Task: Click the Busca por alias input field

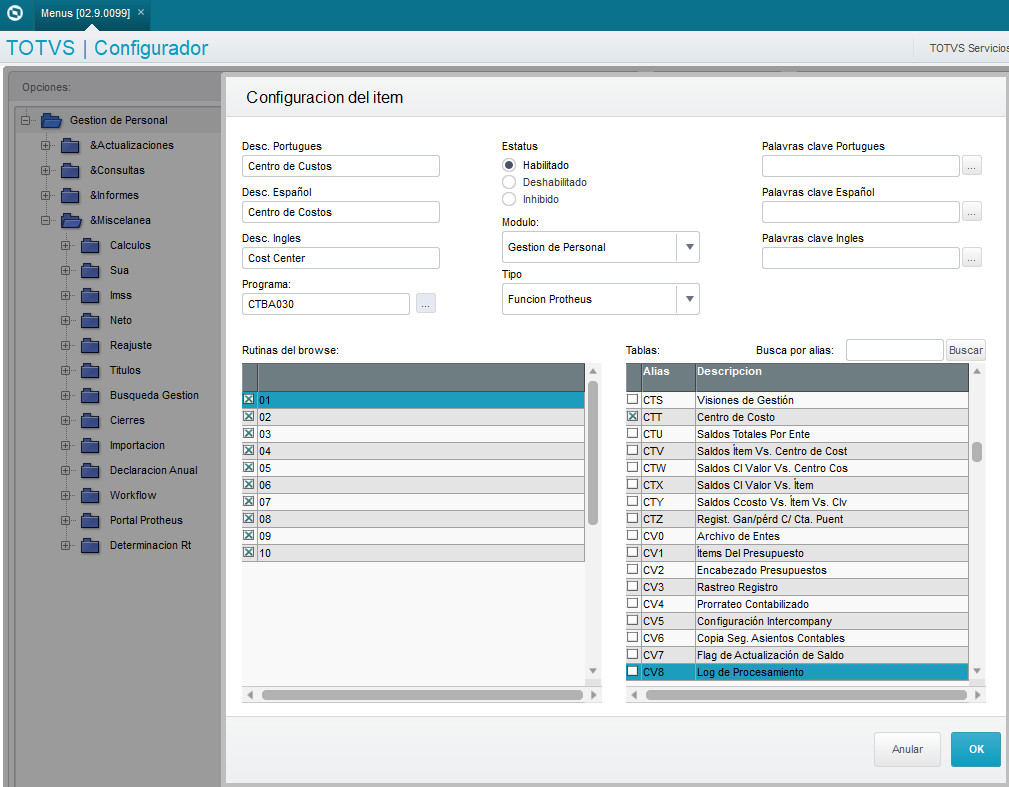Action: point(894,350)
